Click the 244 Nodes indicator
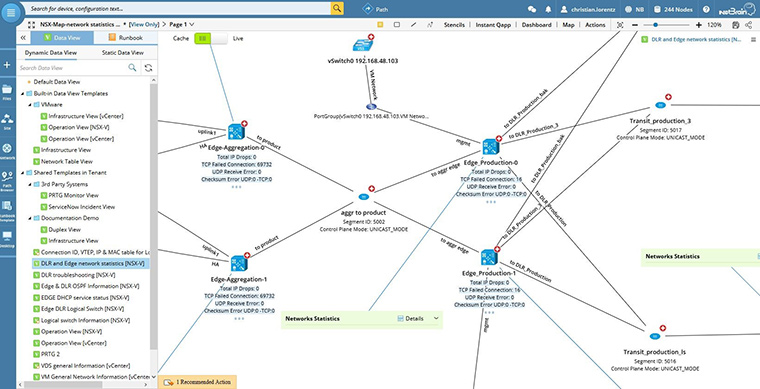This screenshot has width=760, height=389. (674, 9)
